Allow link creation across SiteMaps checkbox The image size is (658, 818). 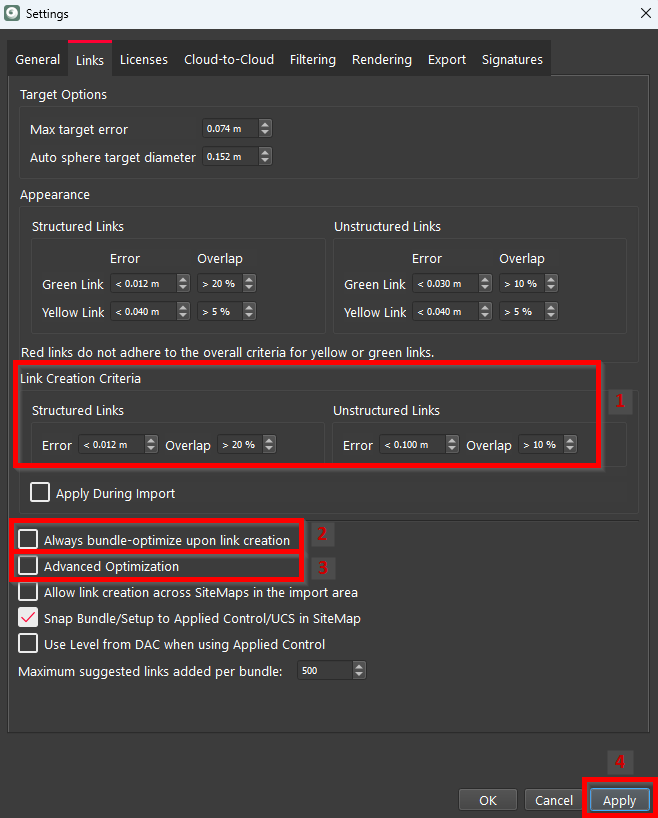click(28, 592)
